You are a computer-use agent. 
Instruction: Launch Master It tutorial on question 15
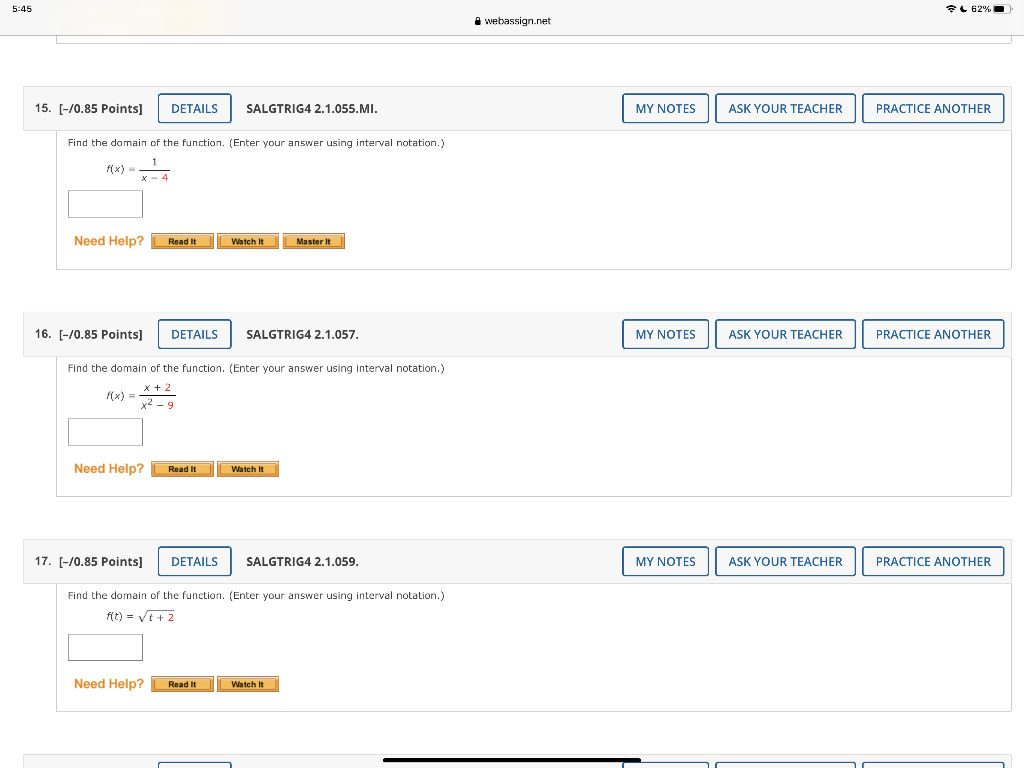pos(313,240)
